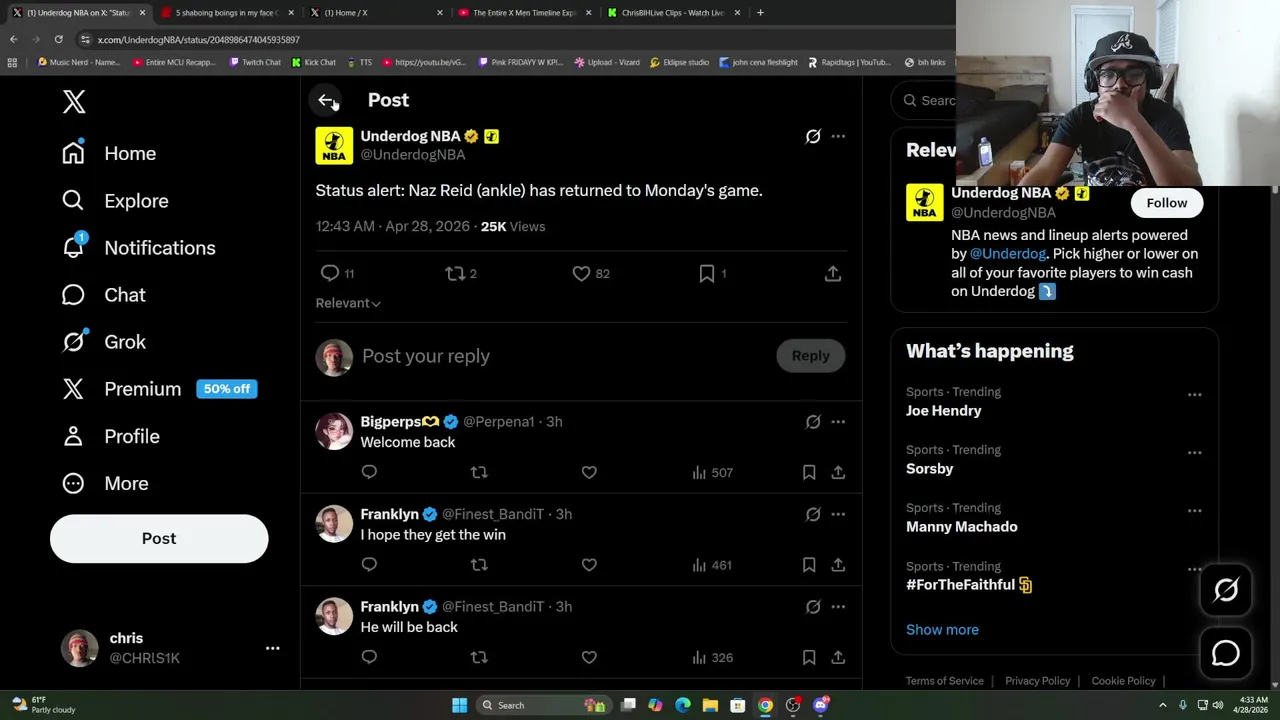Like the 'He will be back' reply
The height and width of the screenshot is (720, 1280).
pos(589,657)
